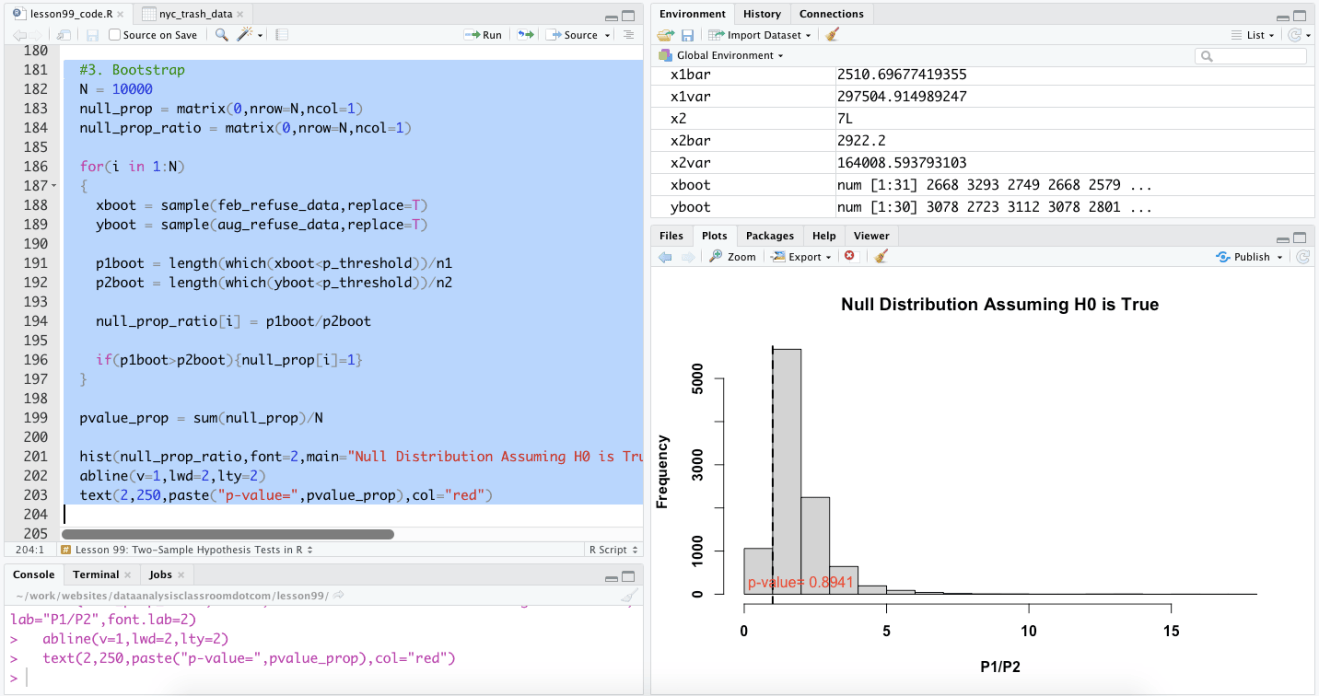Click the Environment search field

coord(1250,56)
